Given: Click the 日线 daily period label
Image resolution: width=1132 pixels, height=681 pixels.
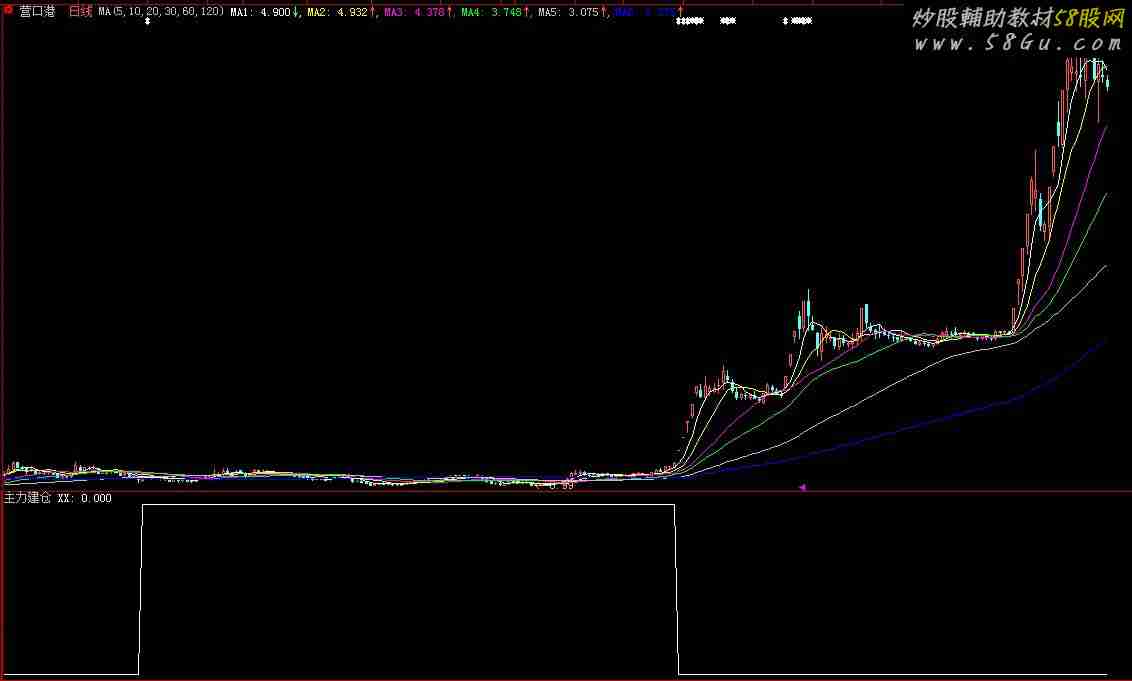Looking at the screenshot, I should click(x=81, y=12).
